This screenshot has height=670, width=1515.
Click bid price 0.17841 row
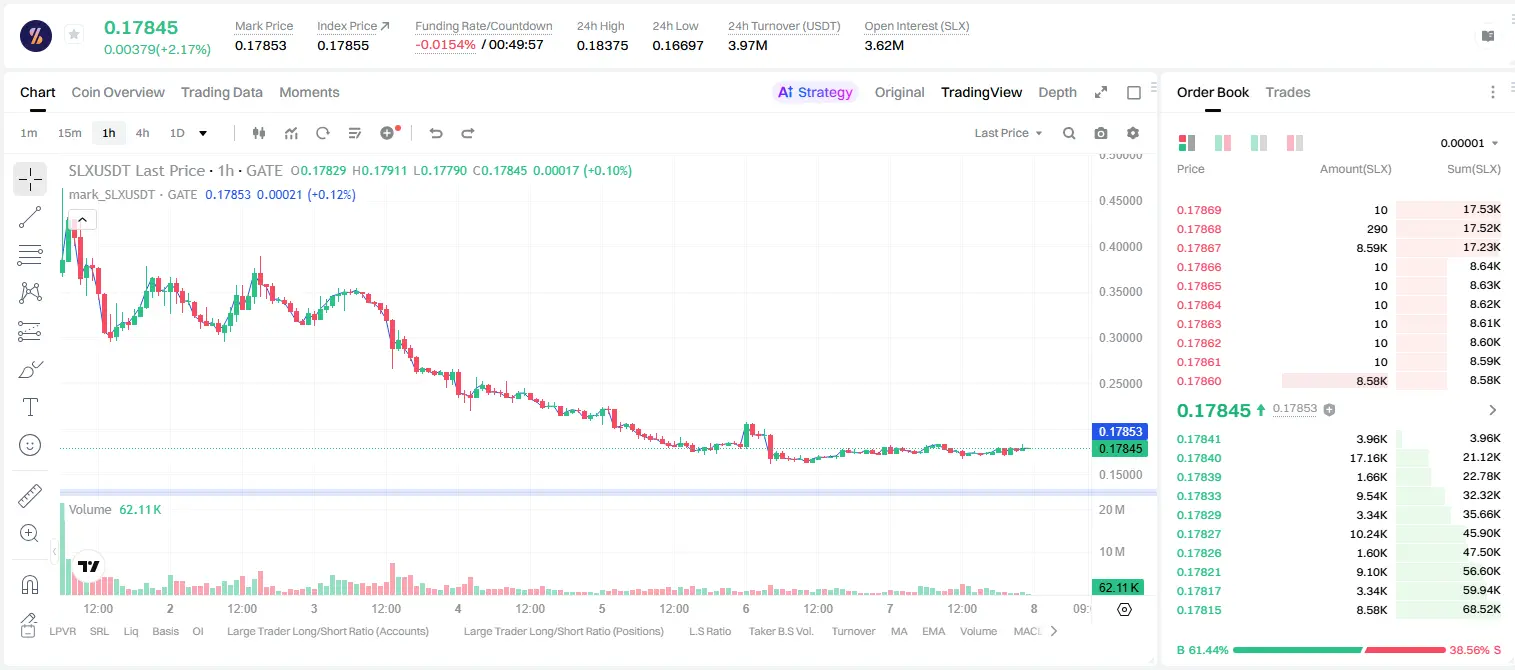pyautogui.click(x=1339, y=439)
